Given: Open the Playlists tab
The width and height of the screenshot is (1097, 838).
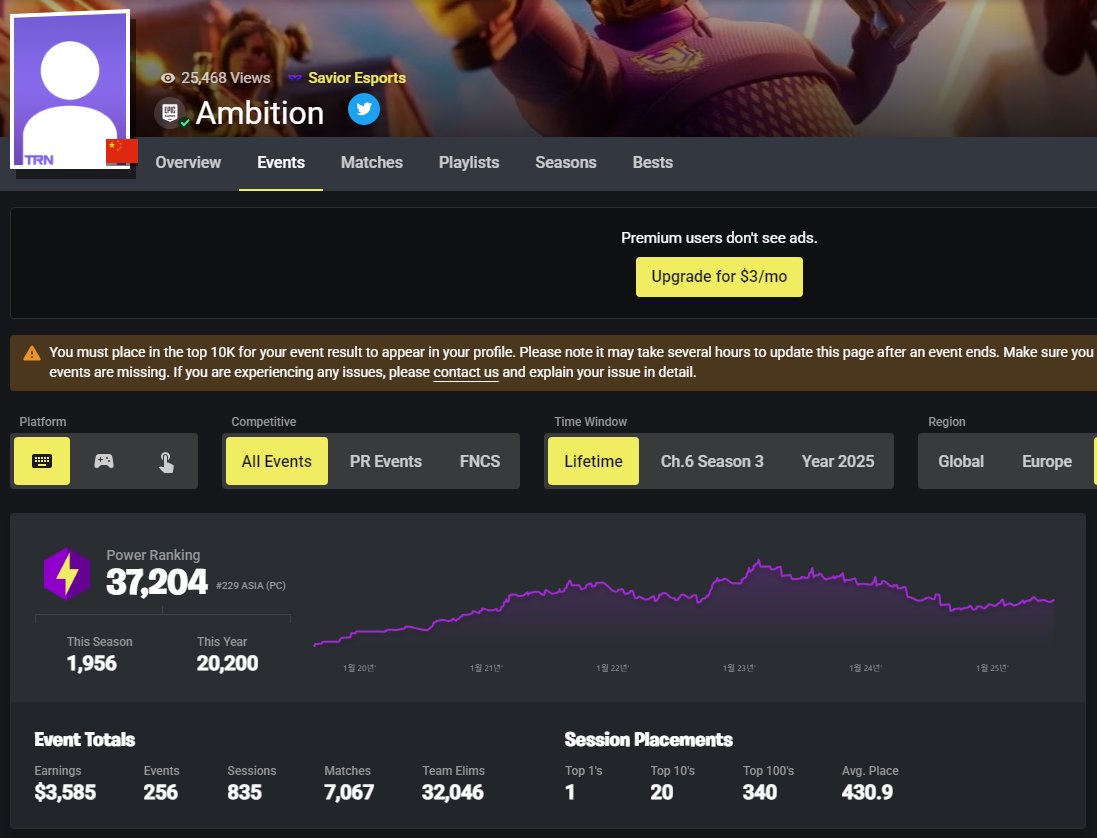Looking at the screenshot, I should tap(469, 162).
